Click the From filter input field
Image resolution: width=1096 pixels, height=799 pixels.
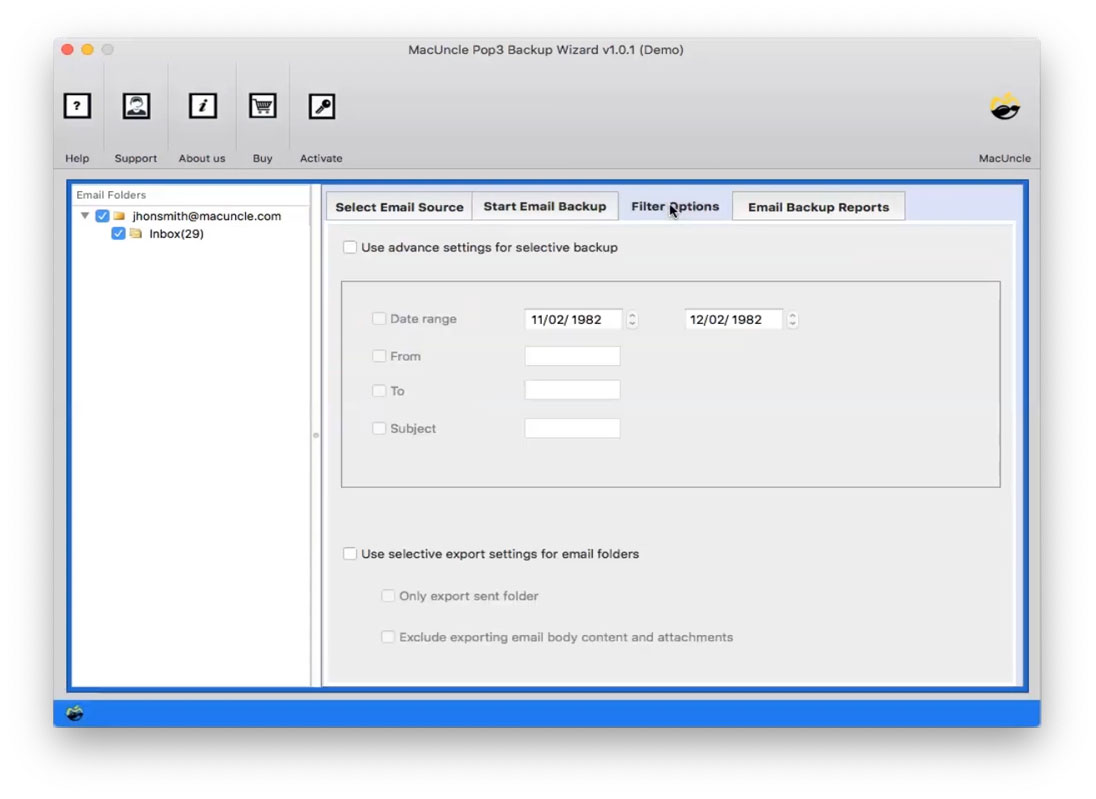point(572,354)
